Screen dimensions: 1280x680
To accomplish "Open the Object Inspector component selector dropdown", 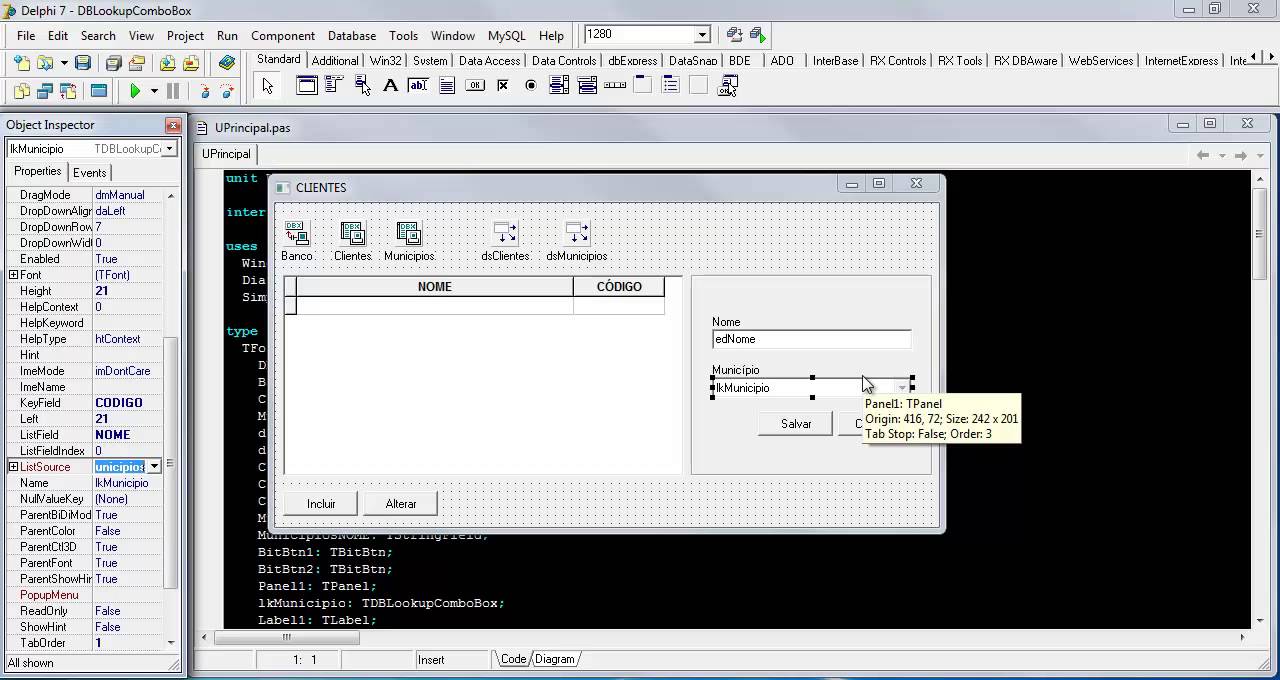I will coord(169,149).
